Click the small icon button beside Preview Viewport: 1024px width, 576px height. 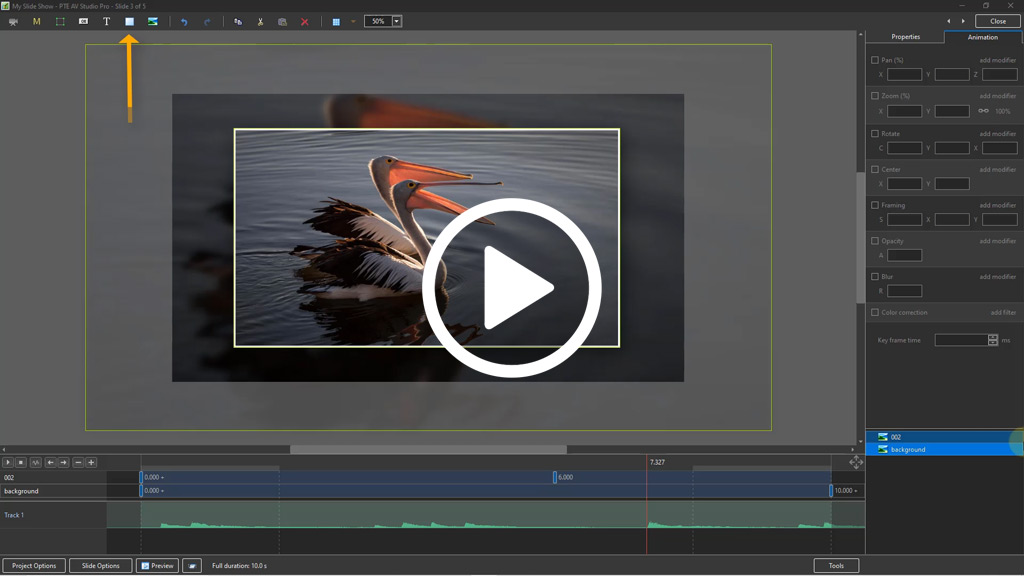tap(192, 566)
